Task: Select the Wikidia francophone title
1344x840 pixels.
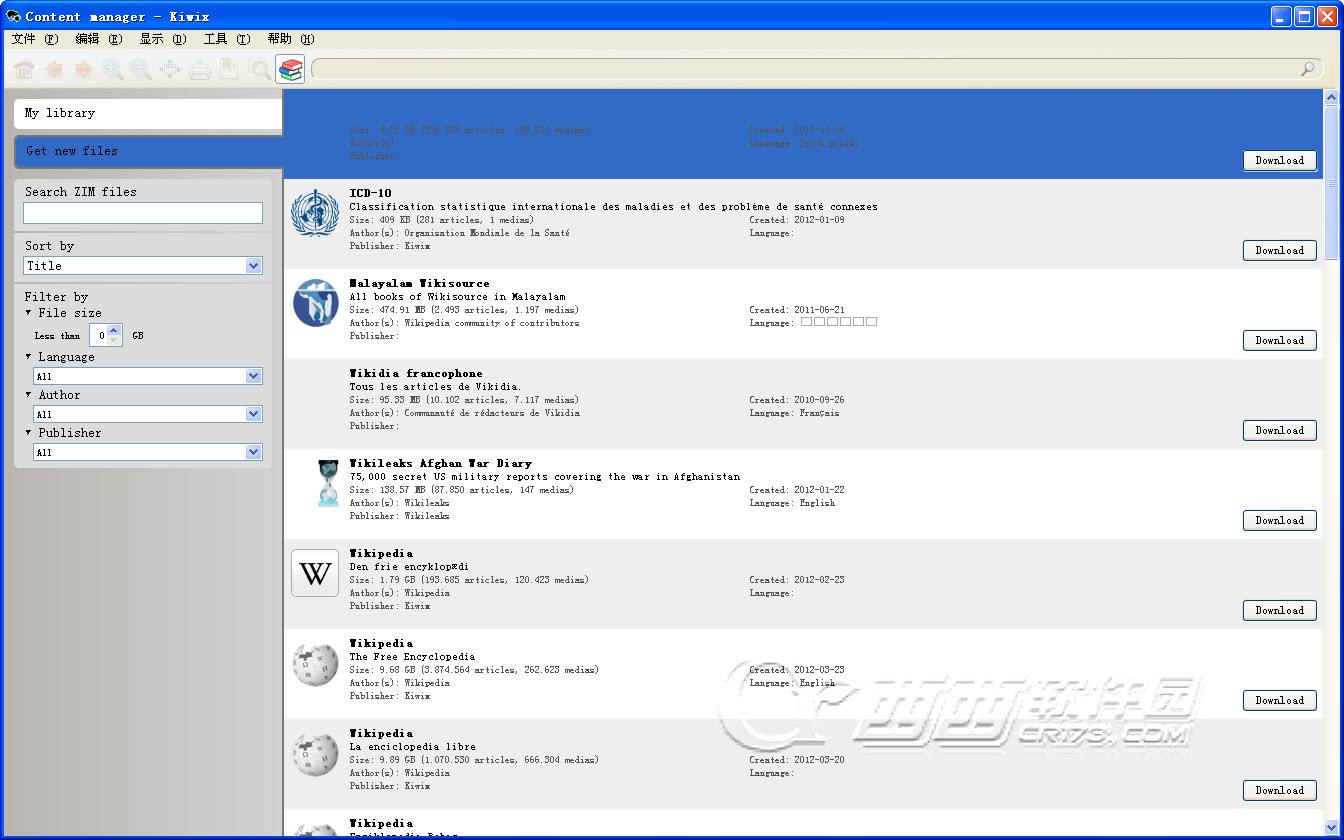Action: [x=416, y=373]
